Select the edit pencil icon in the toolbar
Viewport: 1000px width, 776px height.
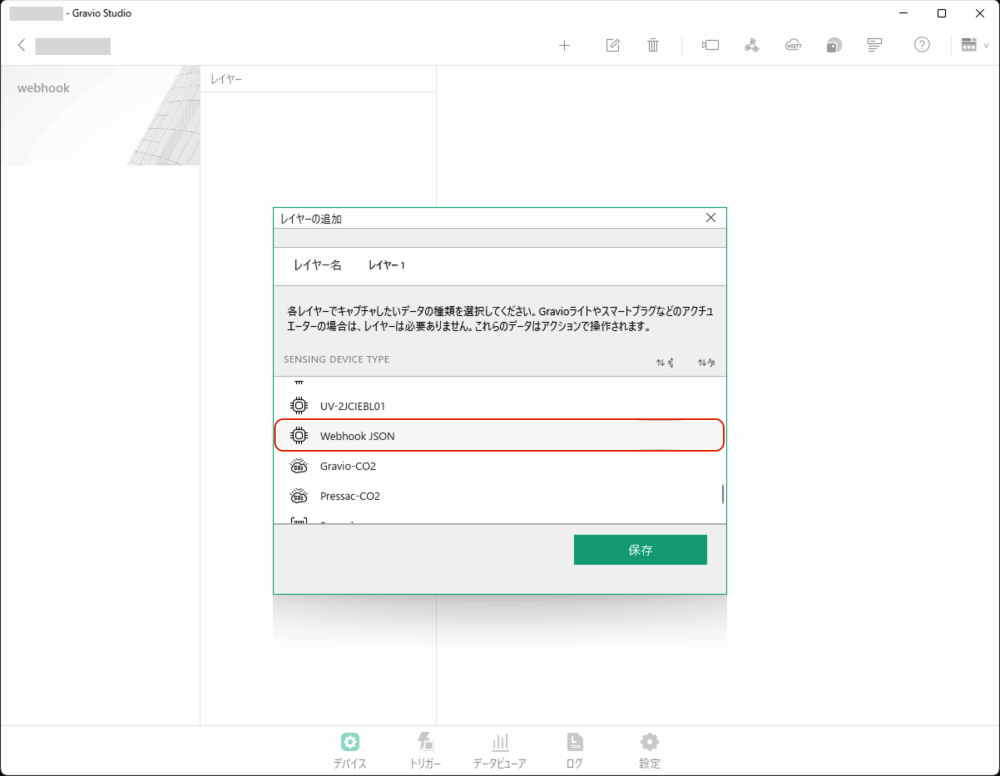[612, 45]
